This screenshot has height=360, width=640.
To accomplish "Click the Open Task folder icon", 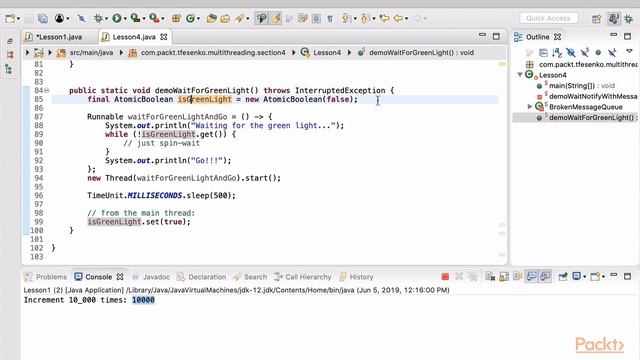I will (225, 18).
